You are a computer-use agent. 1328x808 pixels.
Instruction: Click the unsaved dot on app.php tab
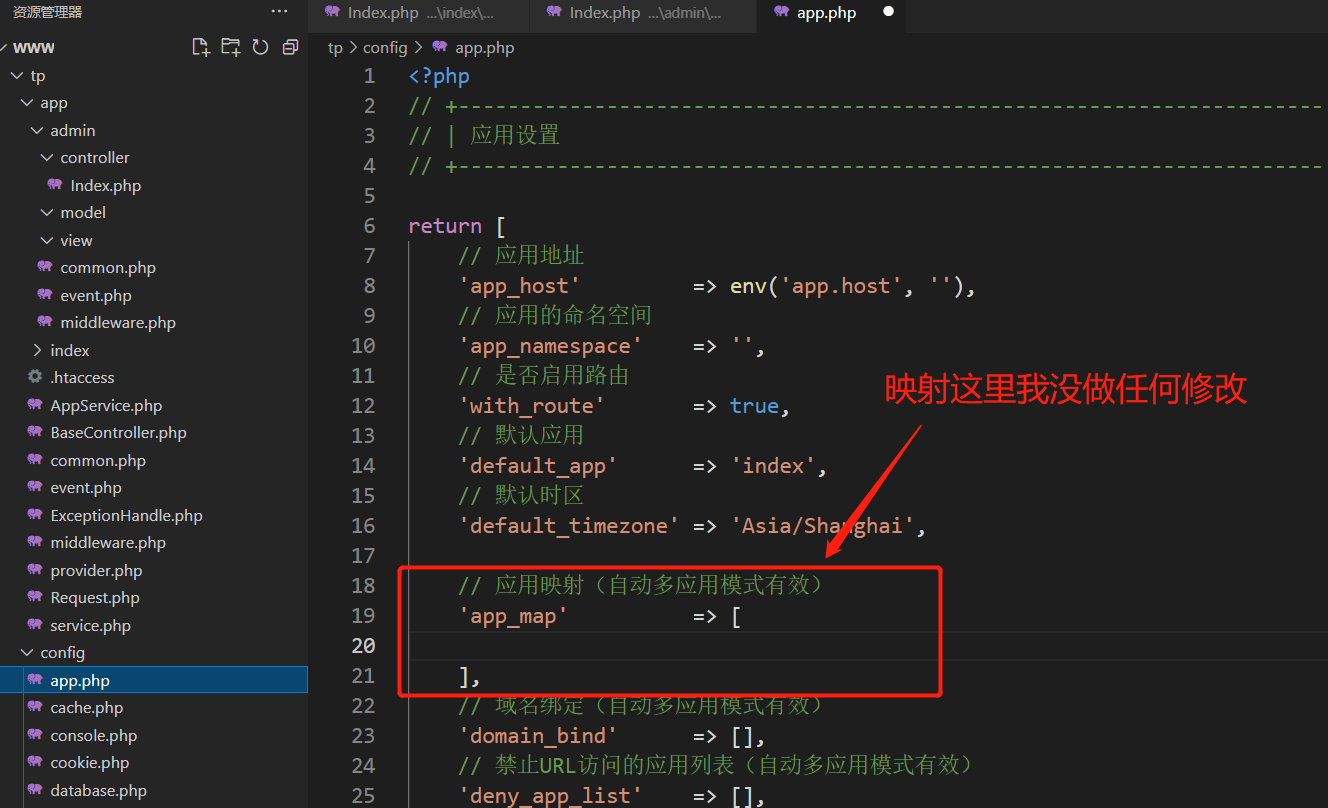click(888, 12)
